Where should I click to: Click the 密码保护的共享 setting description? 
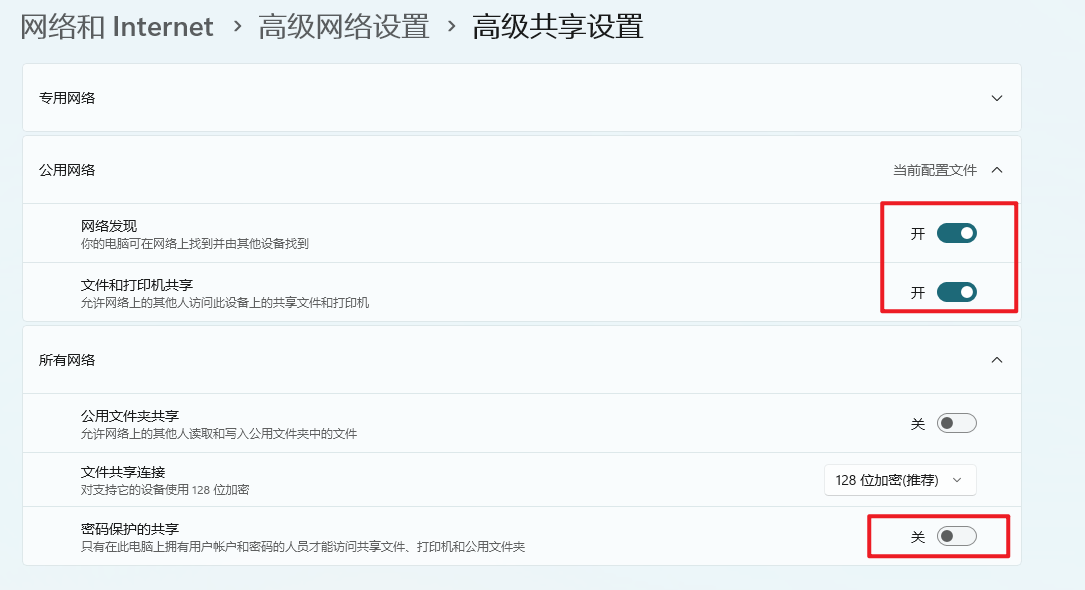[302, 547]
